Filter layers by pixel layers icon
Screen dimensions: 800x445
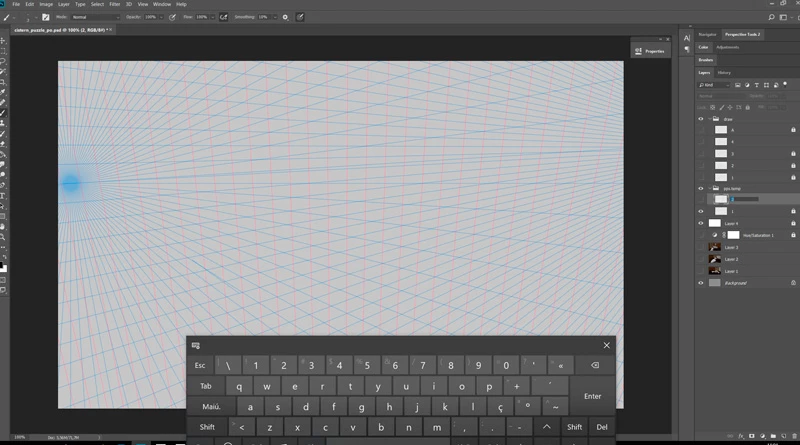click(x=738, y=85)
